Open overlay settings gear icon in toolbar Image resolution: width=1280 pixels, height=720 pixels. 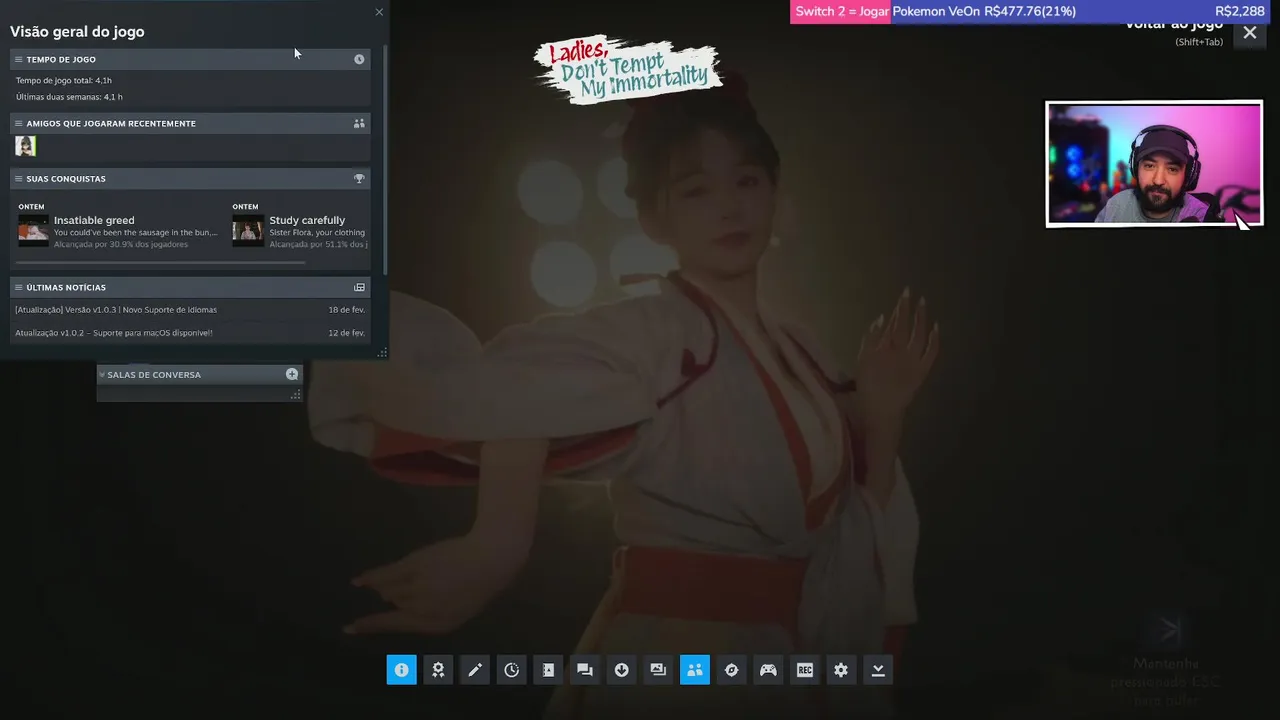click(x=841, y=670)
